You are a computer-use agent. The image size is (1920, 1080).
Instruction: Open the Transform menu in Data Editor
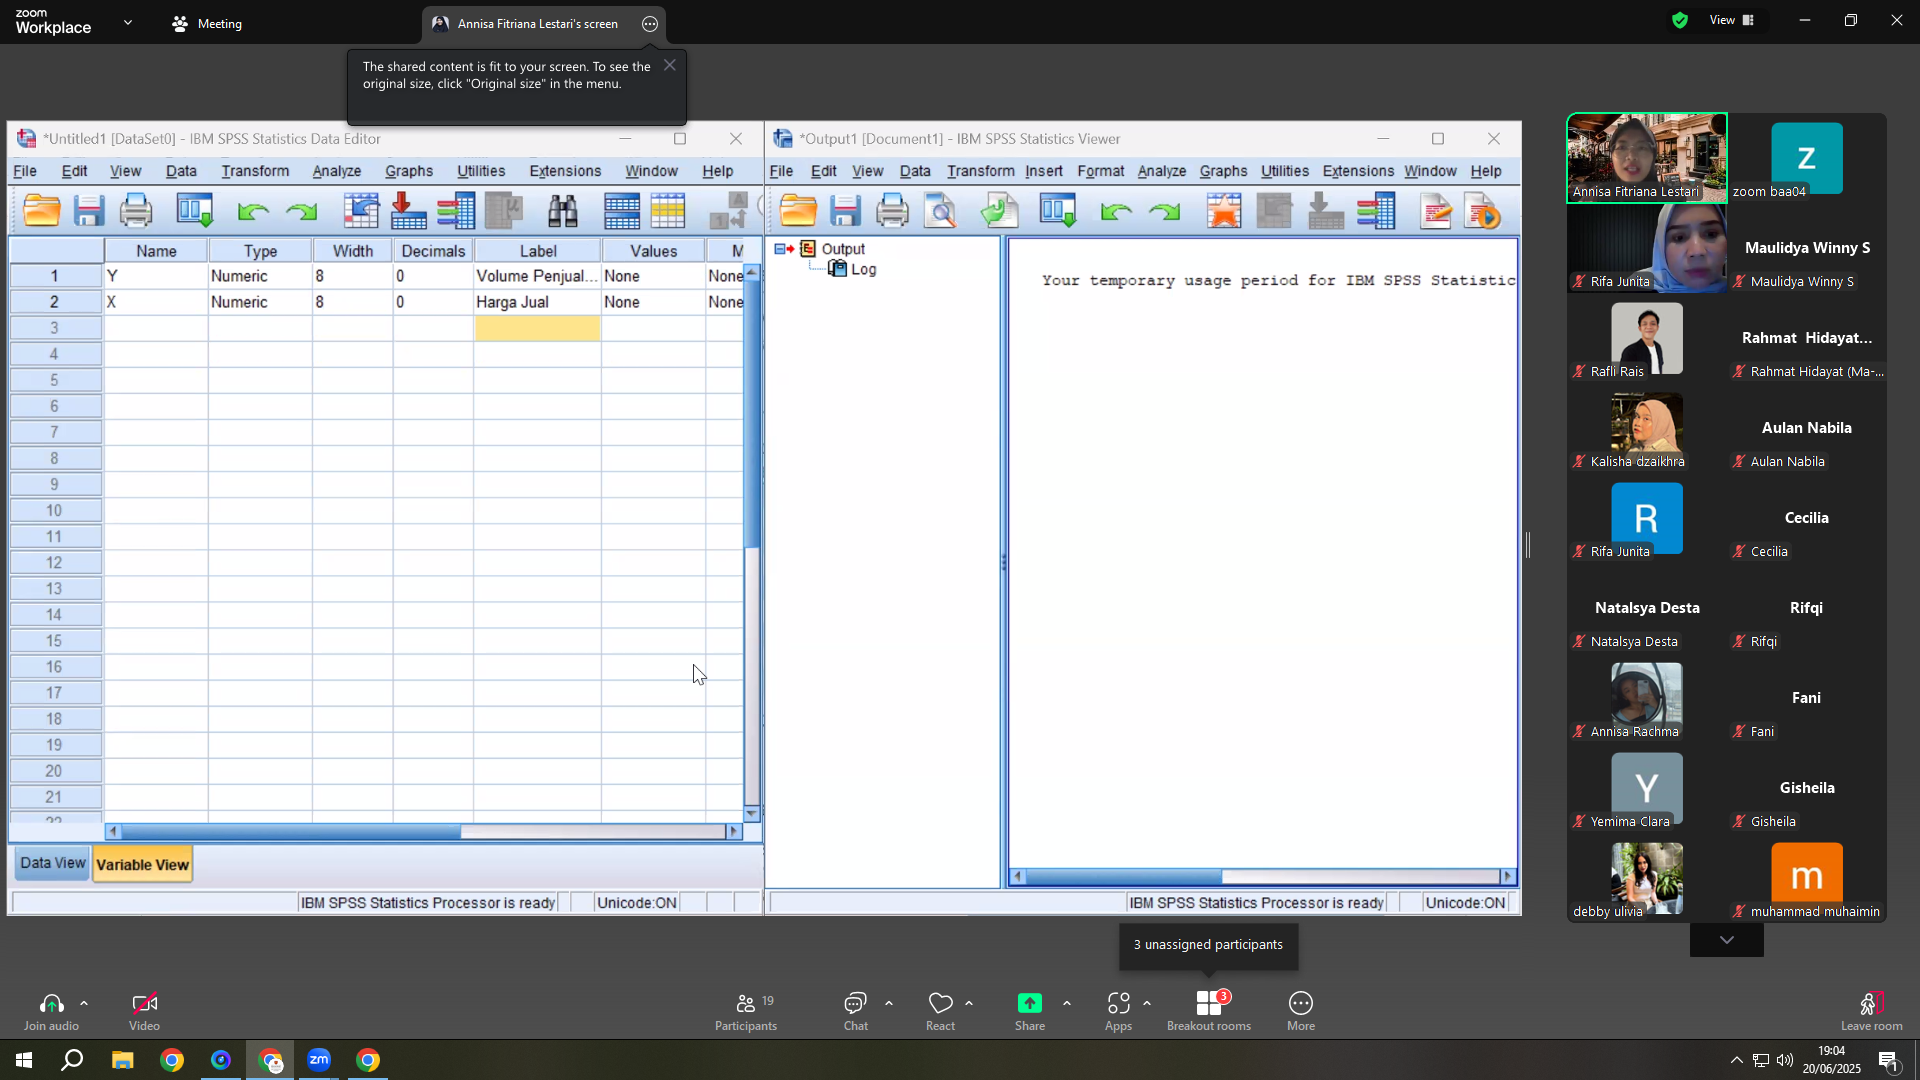[x=255, y=171]
